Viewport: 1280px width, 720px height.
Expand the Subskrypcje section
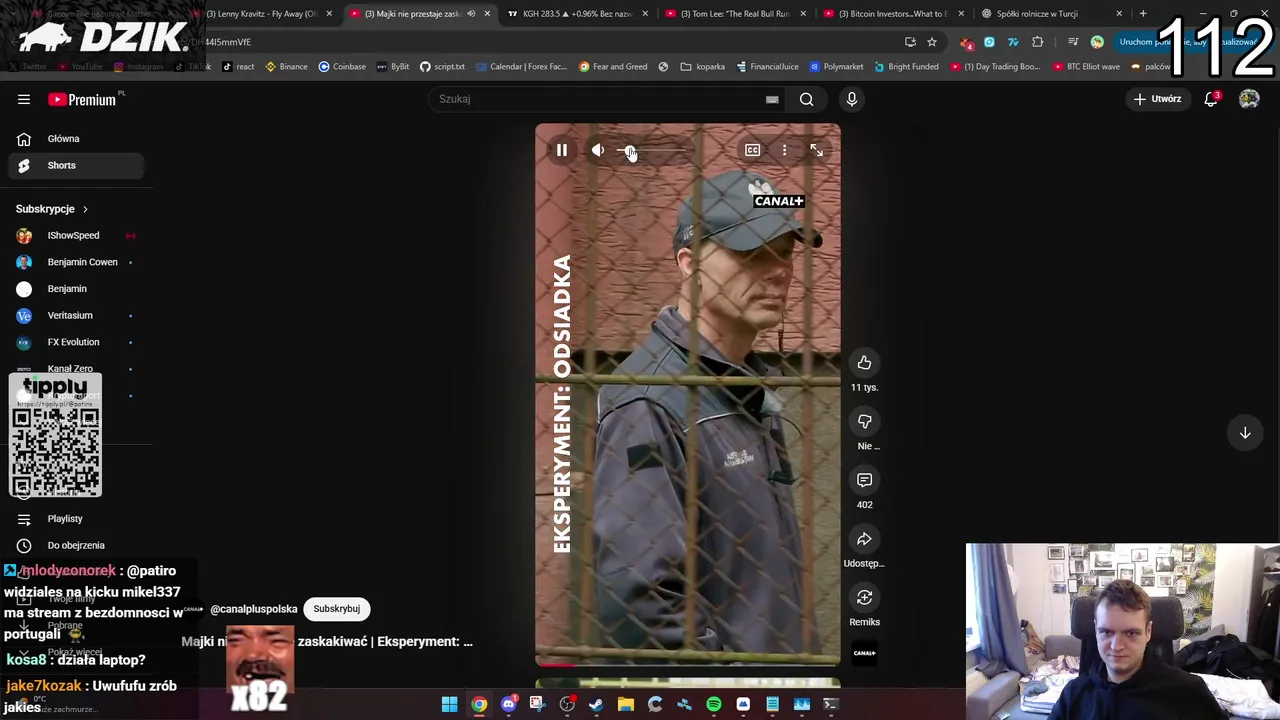[x=52, y=209]
